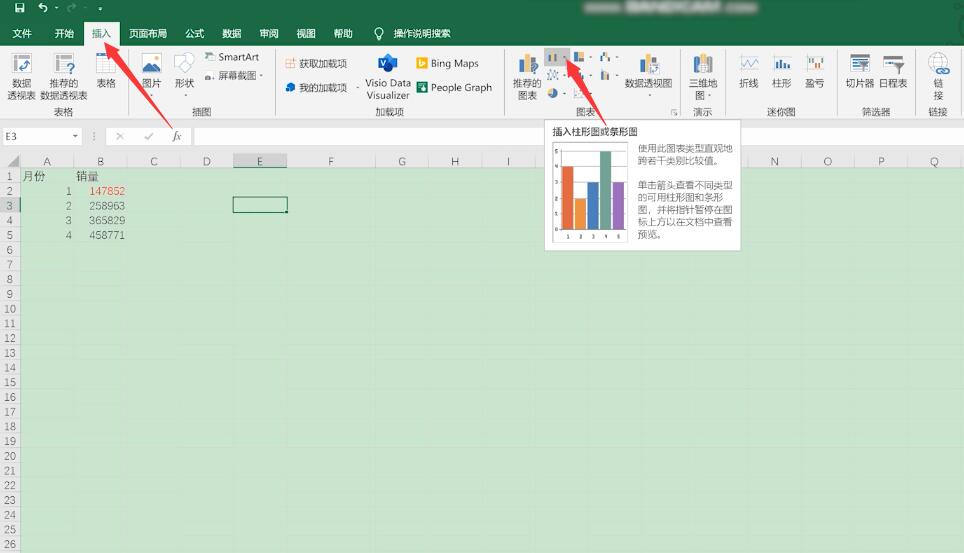This screenshot has height=553, width=964.
Task: Open the People Graph add-in
Action: click(x=454, y=87)
